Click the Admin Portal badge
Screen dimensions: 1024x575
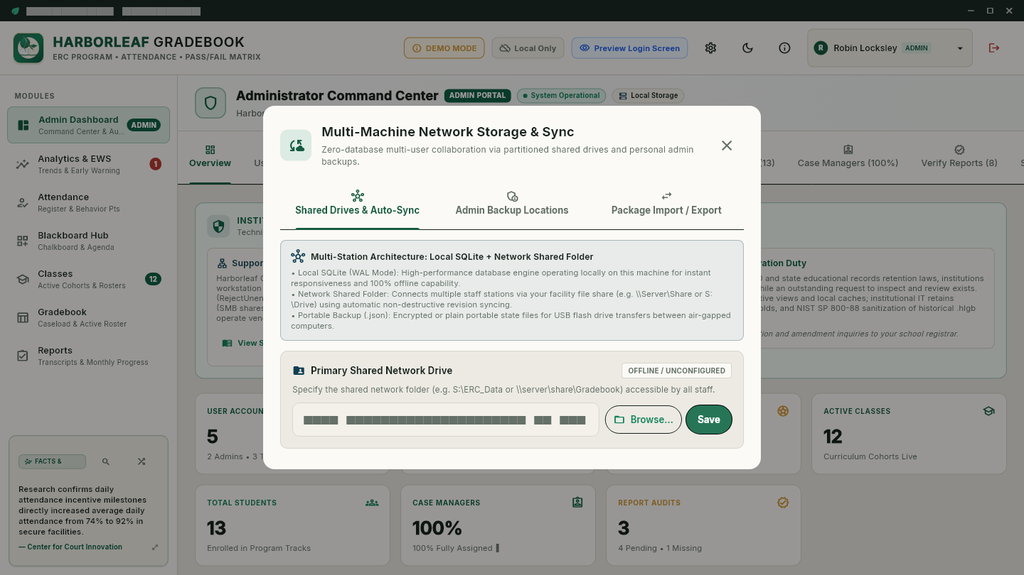click(477, 95)
